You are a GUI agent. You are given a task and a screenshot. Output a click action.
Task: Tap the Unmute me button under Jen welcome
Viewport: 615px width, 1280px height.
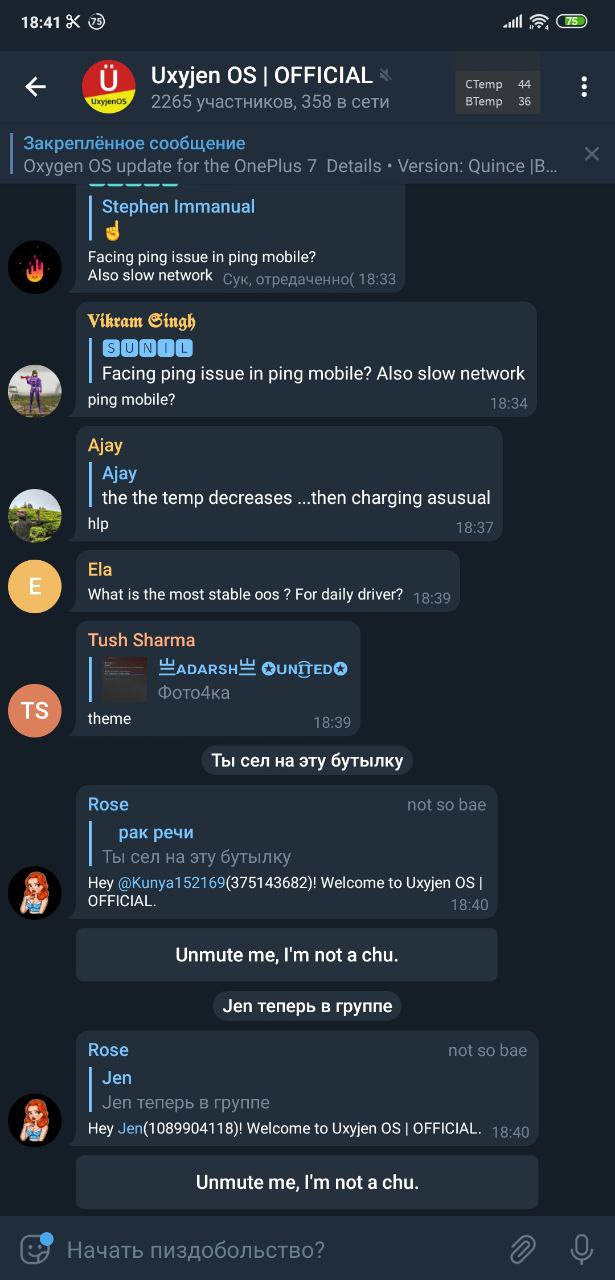click(307, 1182)
